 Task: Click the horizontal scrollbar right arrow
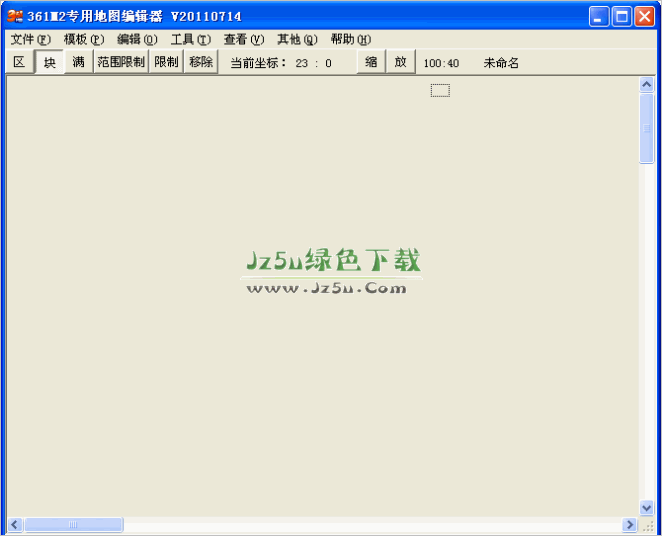point(629,525)
